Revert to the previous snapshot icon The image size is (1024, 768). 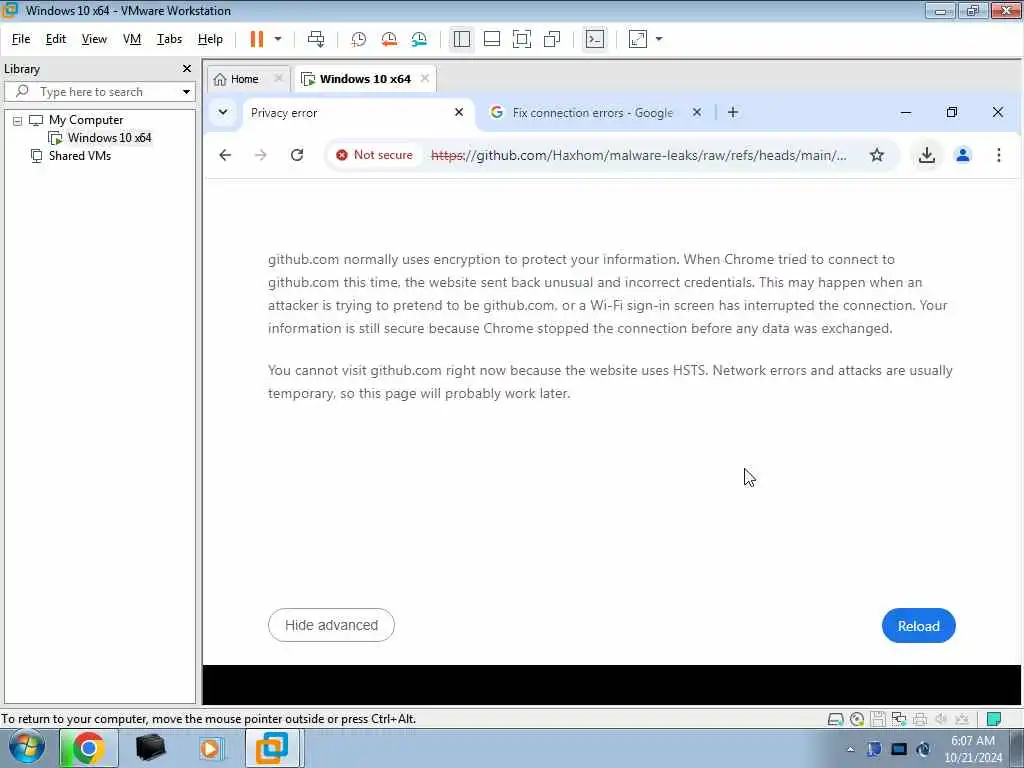pos(389,39)
